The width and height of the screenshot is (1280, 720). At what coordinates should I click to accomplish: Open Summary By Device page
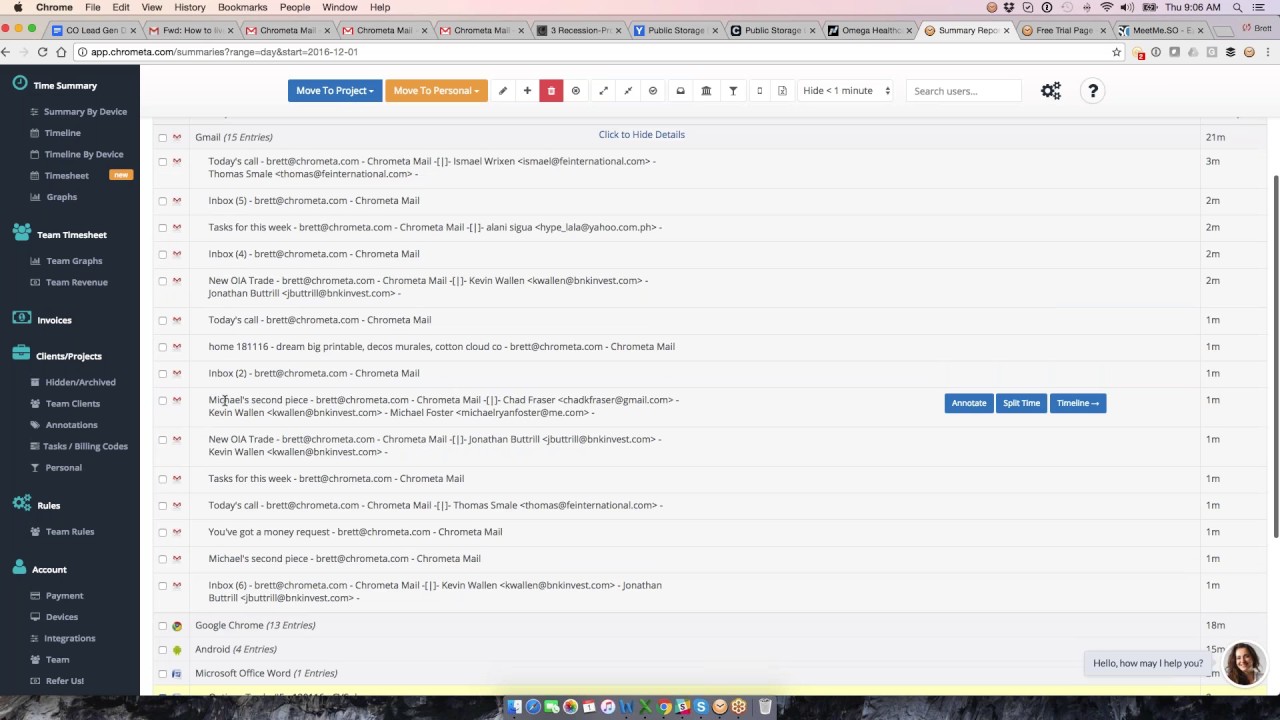[x=85, y=112]
